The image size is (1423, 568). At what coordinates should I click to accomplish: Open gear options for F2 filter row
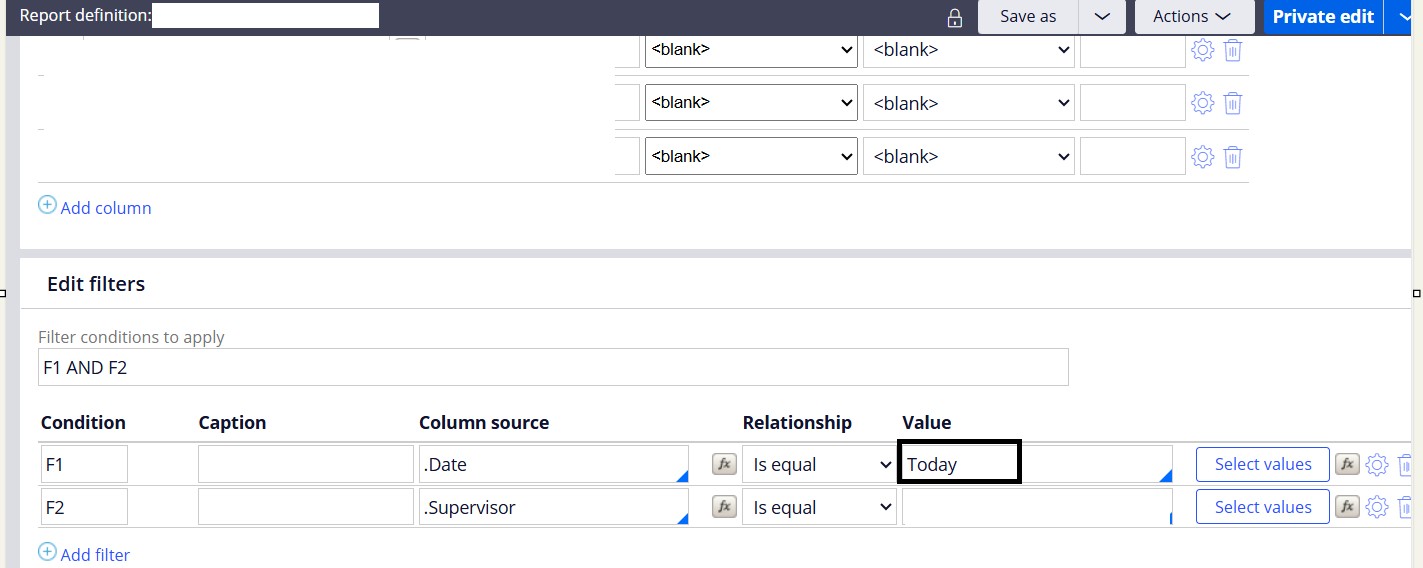[x=1377, y=508]
